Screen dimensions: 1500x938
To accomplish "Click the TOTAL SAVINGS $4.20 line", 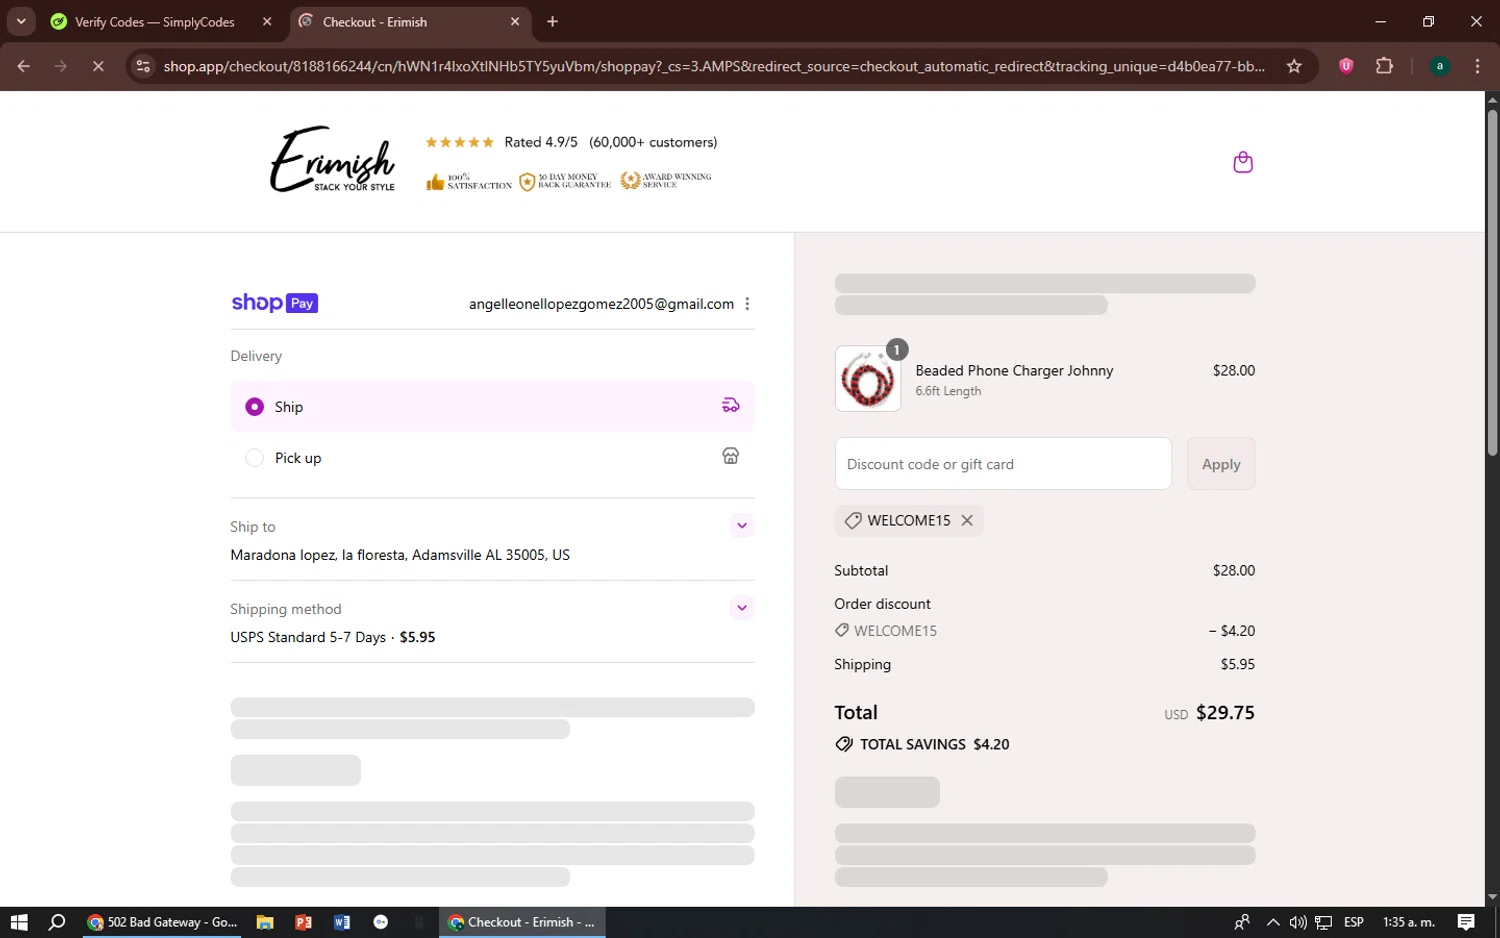I will pyautogui.click(x=922, y=744).
